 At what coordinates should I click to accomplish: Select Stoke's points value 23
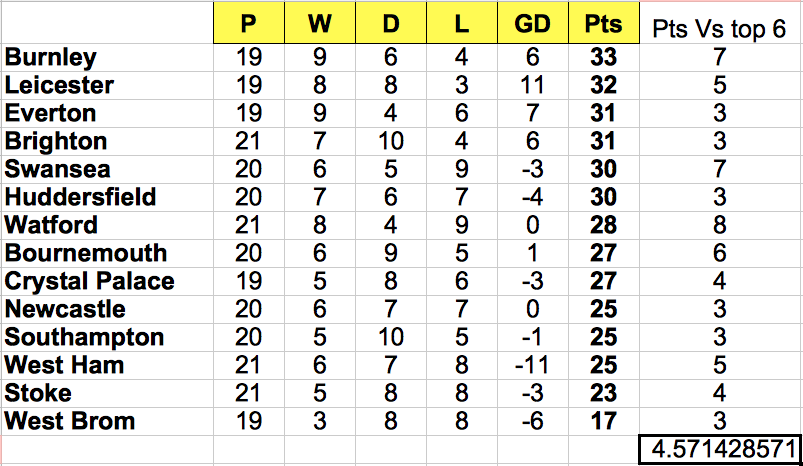click(604, 393)
